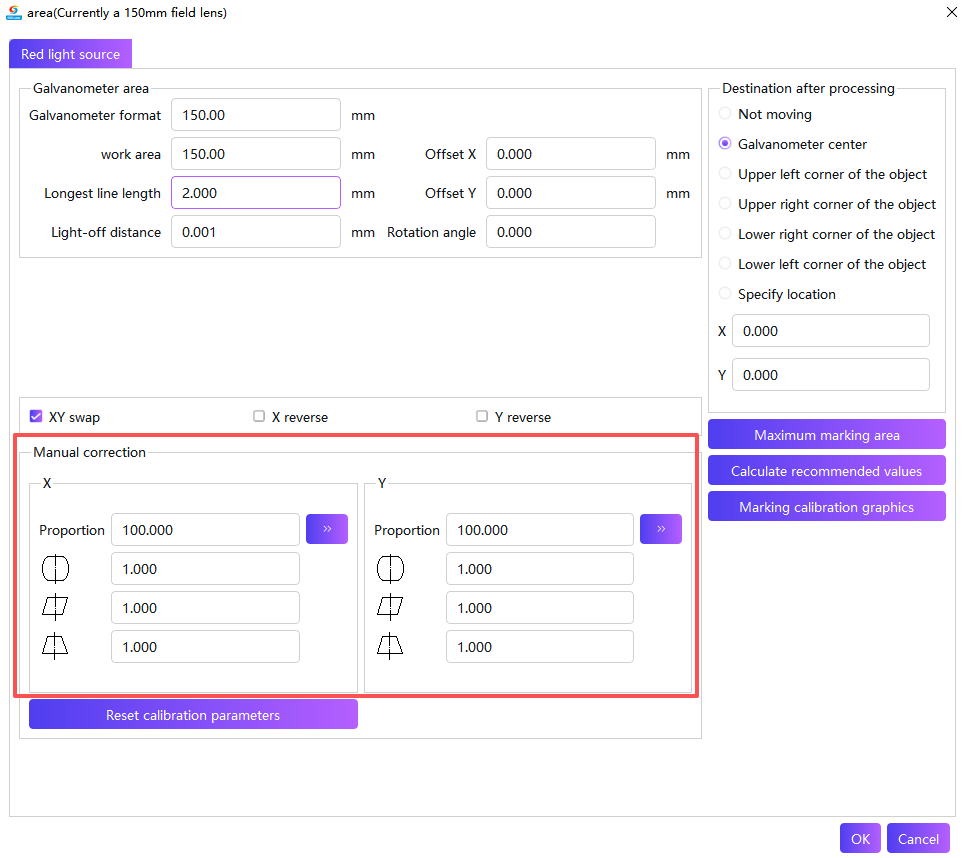Focus the work area field
Image resolution: width=967 pixels, height=858 pixels.
pyautogui.click(x=256, y=154)
